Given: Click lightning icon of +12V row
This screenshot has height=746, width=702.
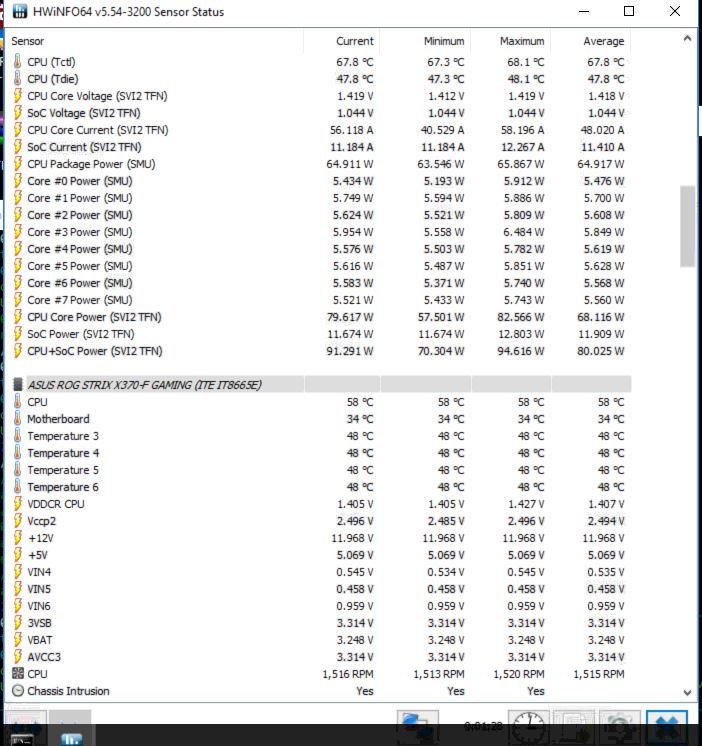Looking at the screenshot, I should click(x=18, y=538).
